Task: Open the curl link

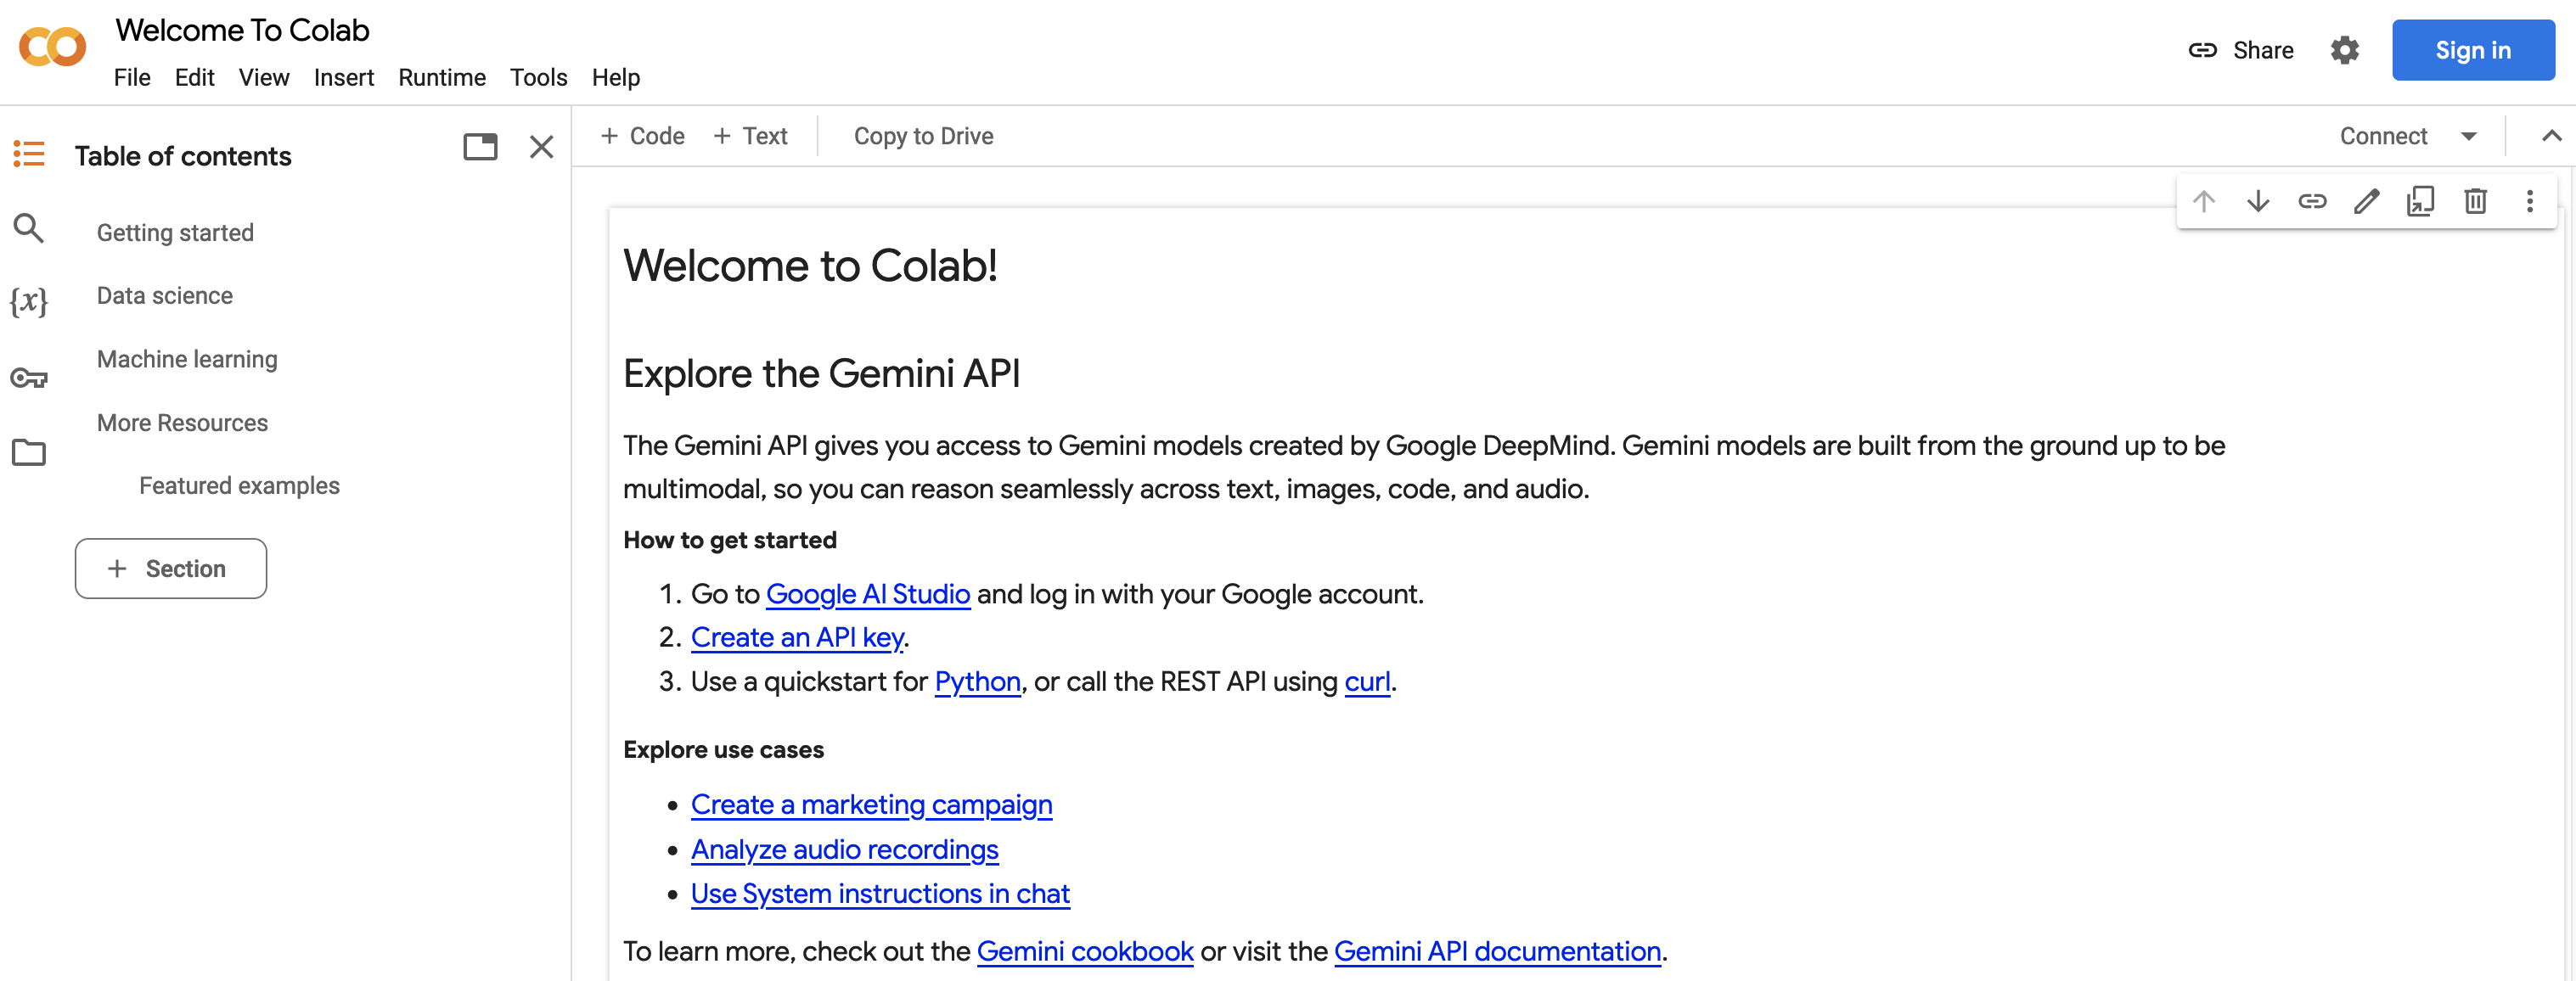Action: tap(1367, 681)
